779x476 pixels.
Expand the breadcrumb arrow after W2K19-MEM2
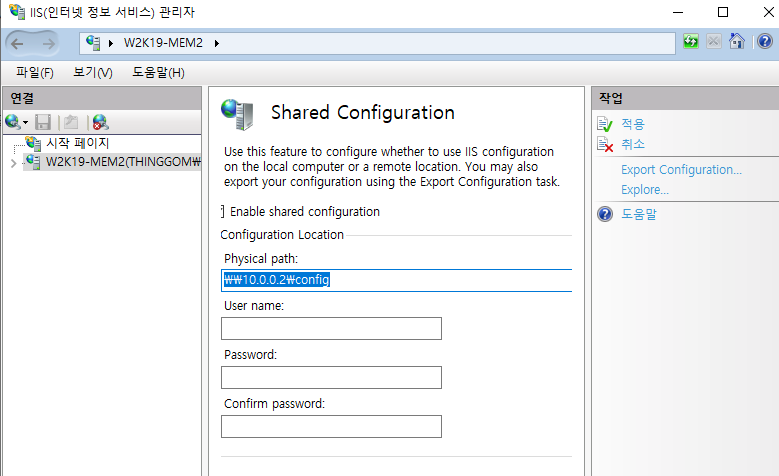click(x=217, y=43)
